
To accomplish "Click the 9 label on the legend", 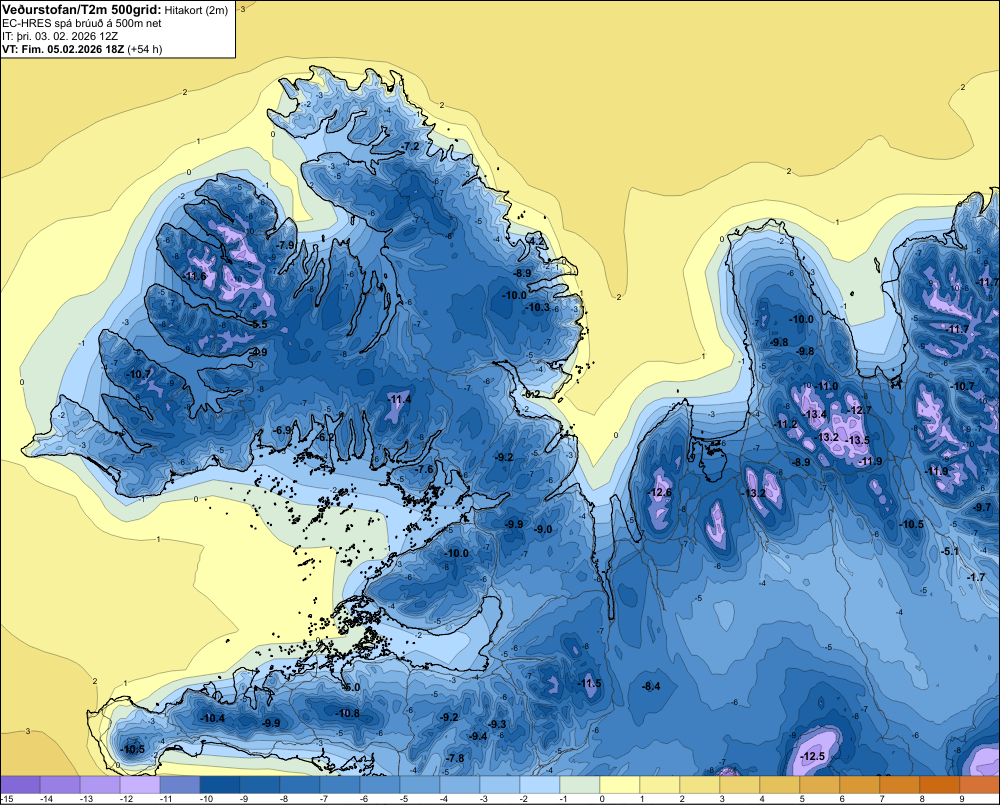I will [x=962, y=799].
